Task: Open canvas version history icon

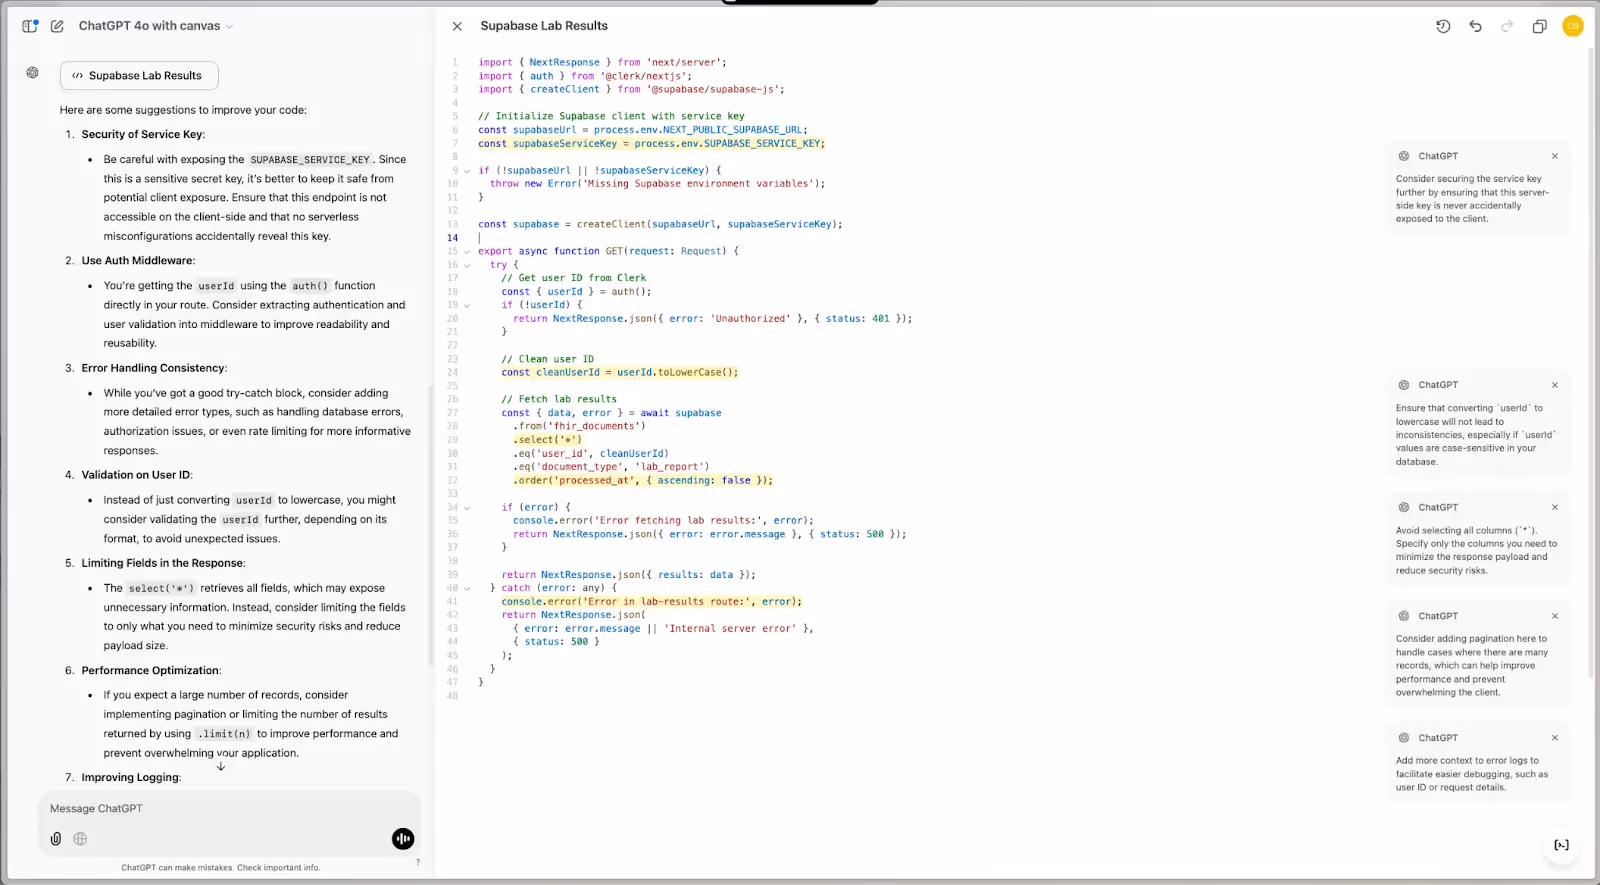Action: (1443, 26)
